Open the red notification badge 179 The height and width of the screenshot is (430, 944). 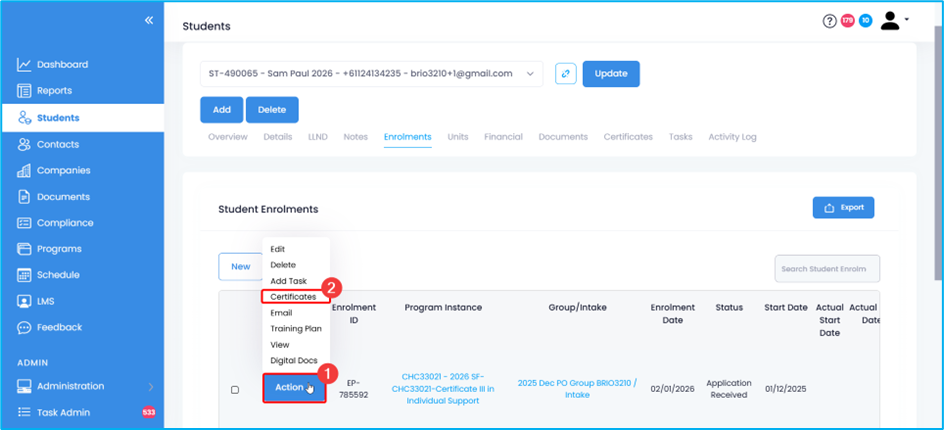(x=847, y=21)
